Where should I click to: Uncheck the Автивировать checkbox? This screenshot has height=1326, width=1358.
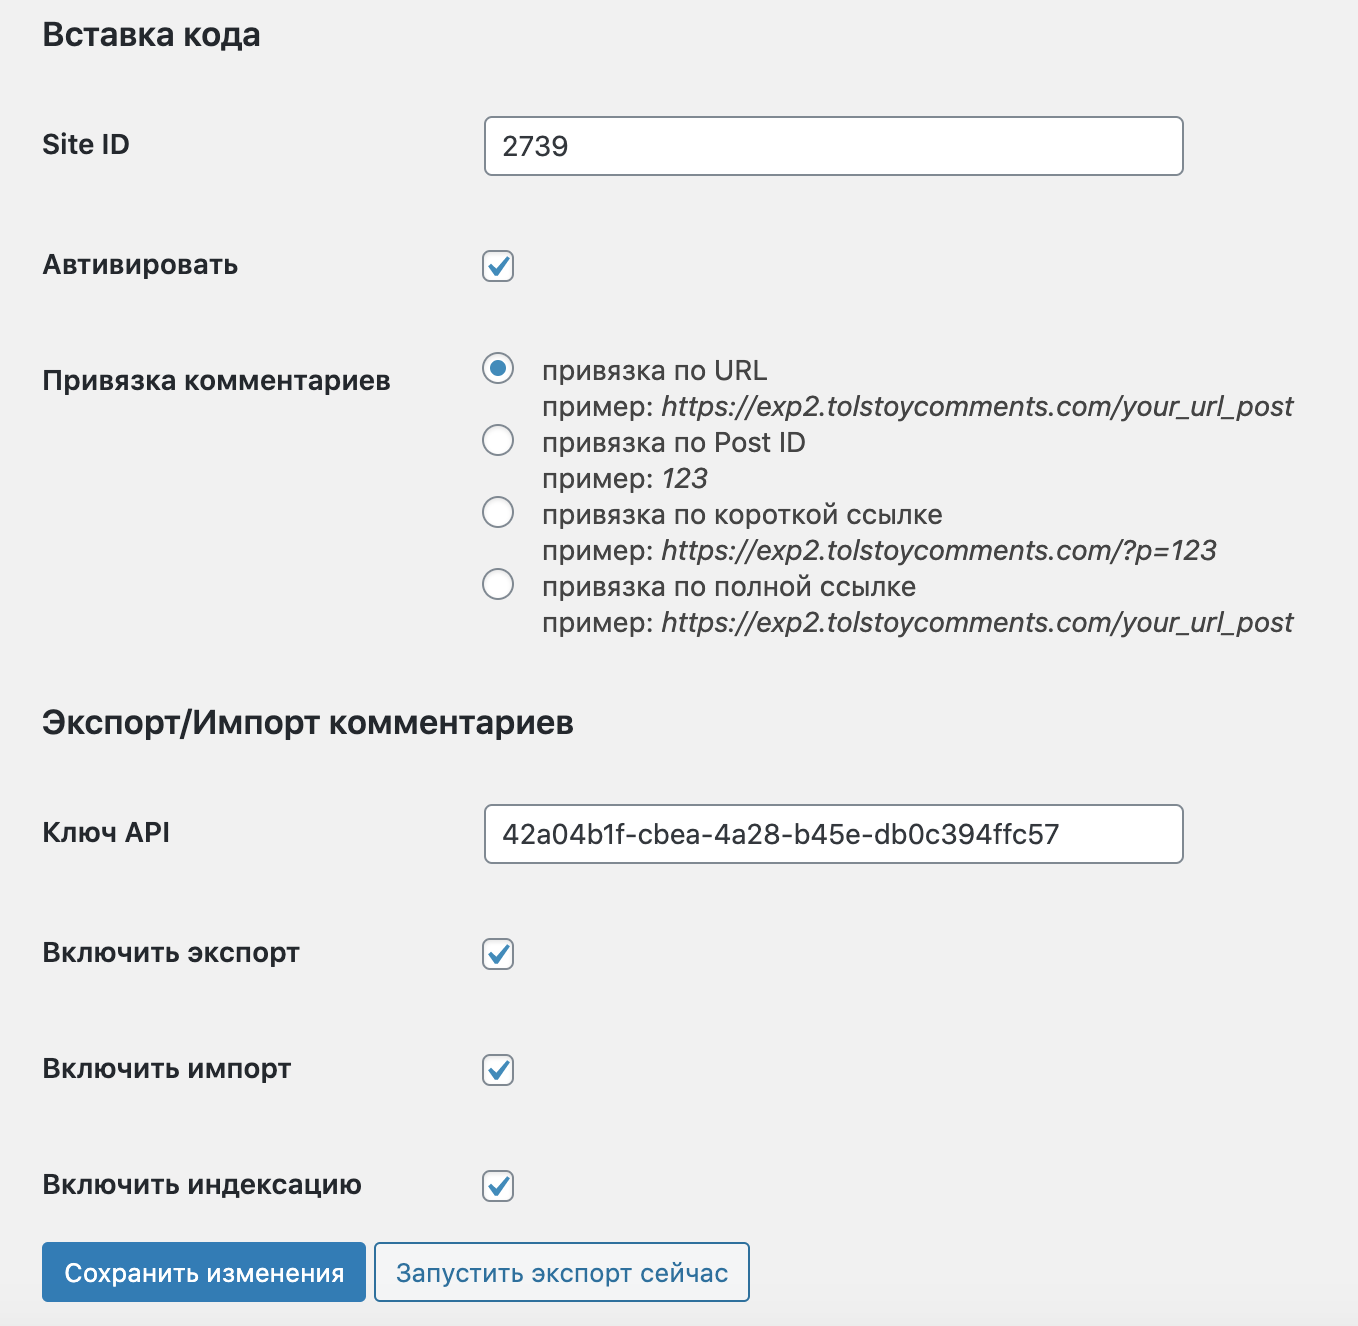498,266
